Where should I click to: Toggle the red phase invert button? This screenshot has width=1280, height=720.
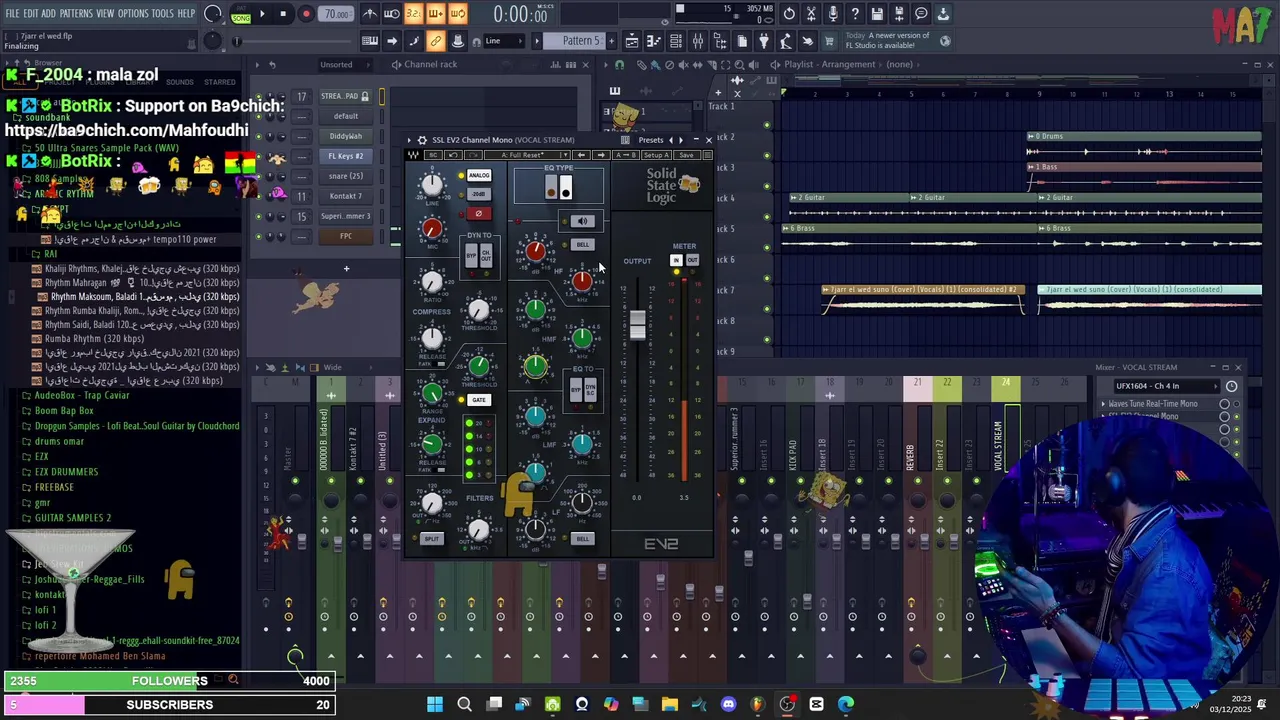click(479, 213)
